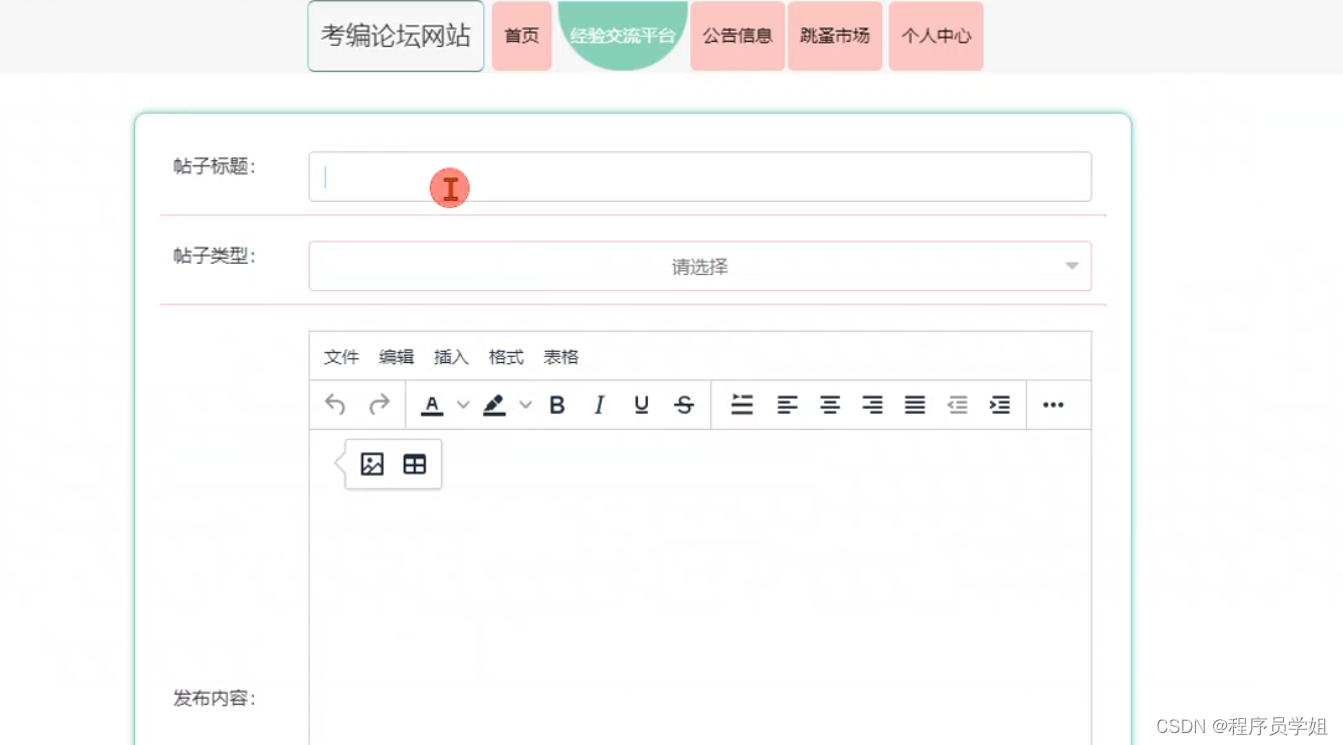1343x745 pixels.
Task: Redo the last undone edit
Action: tap(379, 405)
